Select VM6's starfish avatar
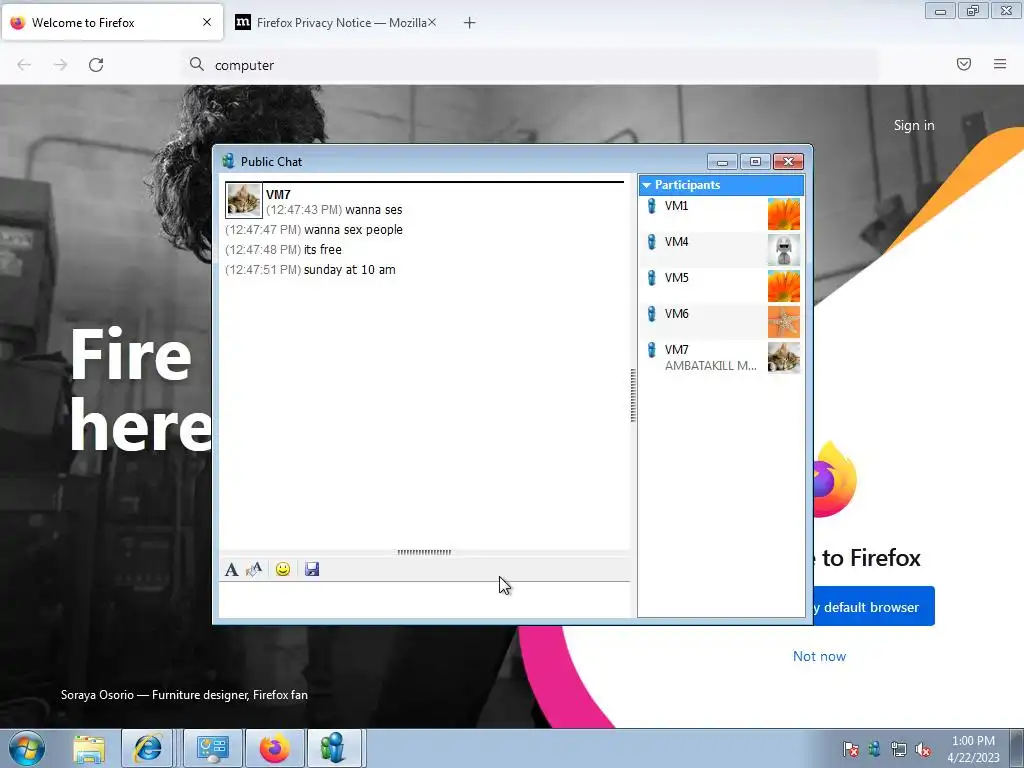Screen dimensions: 1024x768 pyautogui.click(x=784, y=322)
